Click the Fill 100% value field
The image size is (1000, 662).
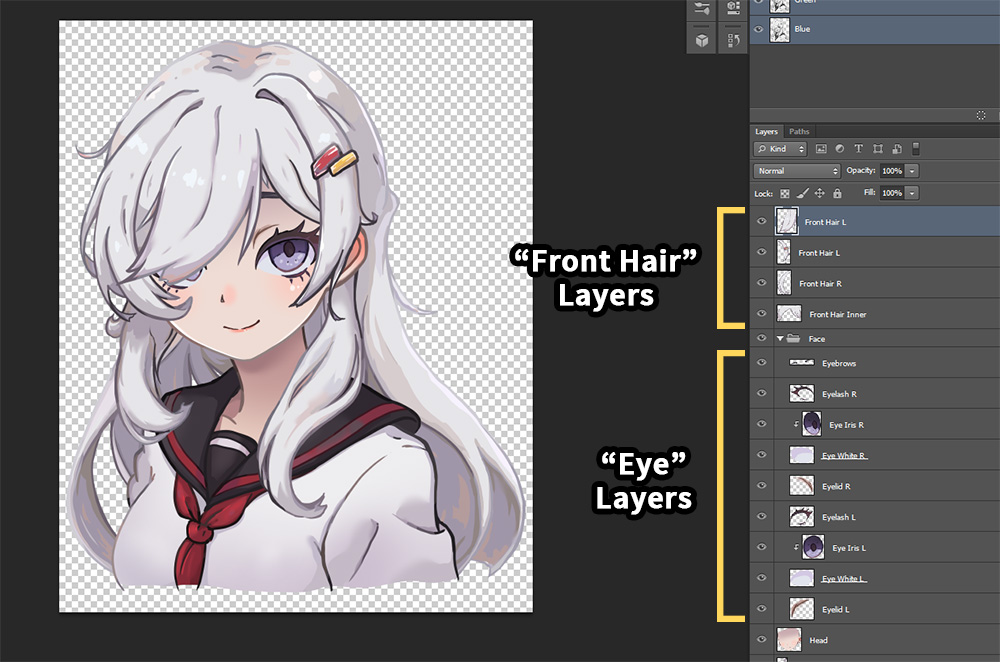[892, 193]
